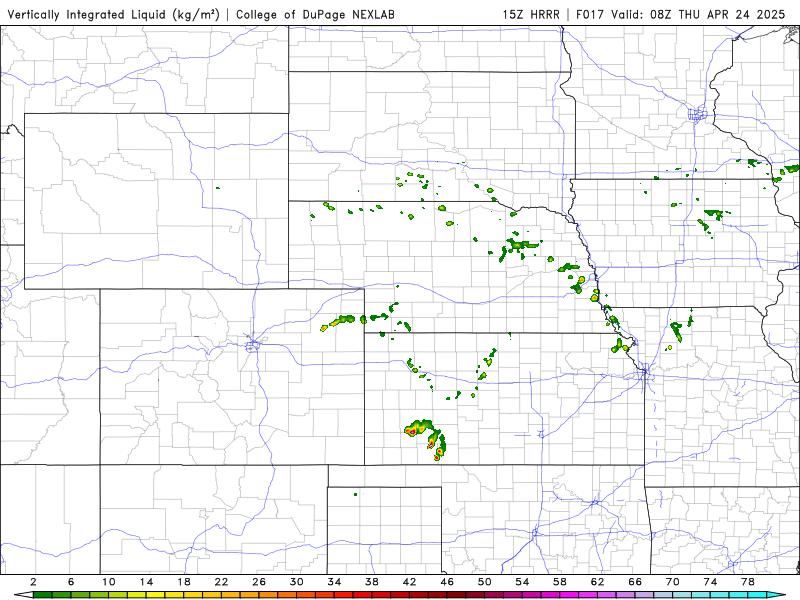Image resolution: width=800 pixels, height=600 pixels.
Task: Click the "54" value on the color scale
Action: tap(522, 582)
